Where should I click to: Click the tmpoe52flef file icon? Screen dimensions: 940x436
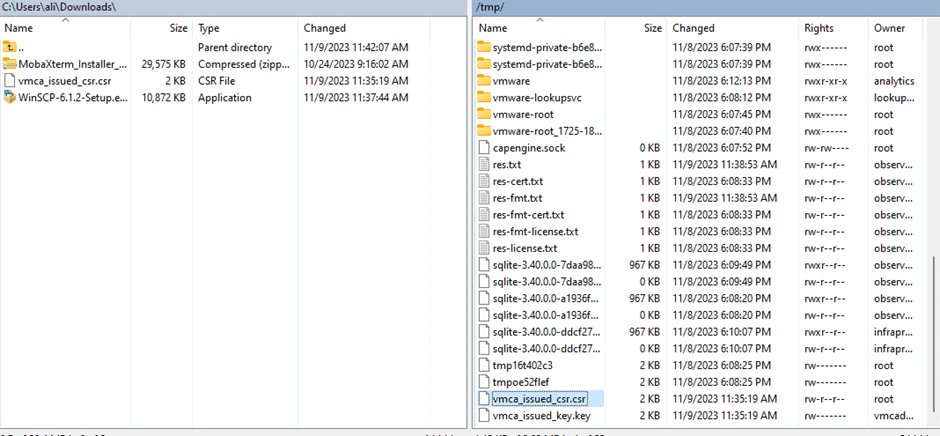point(484,382)
